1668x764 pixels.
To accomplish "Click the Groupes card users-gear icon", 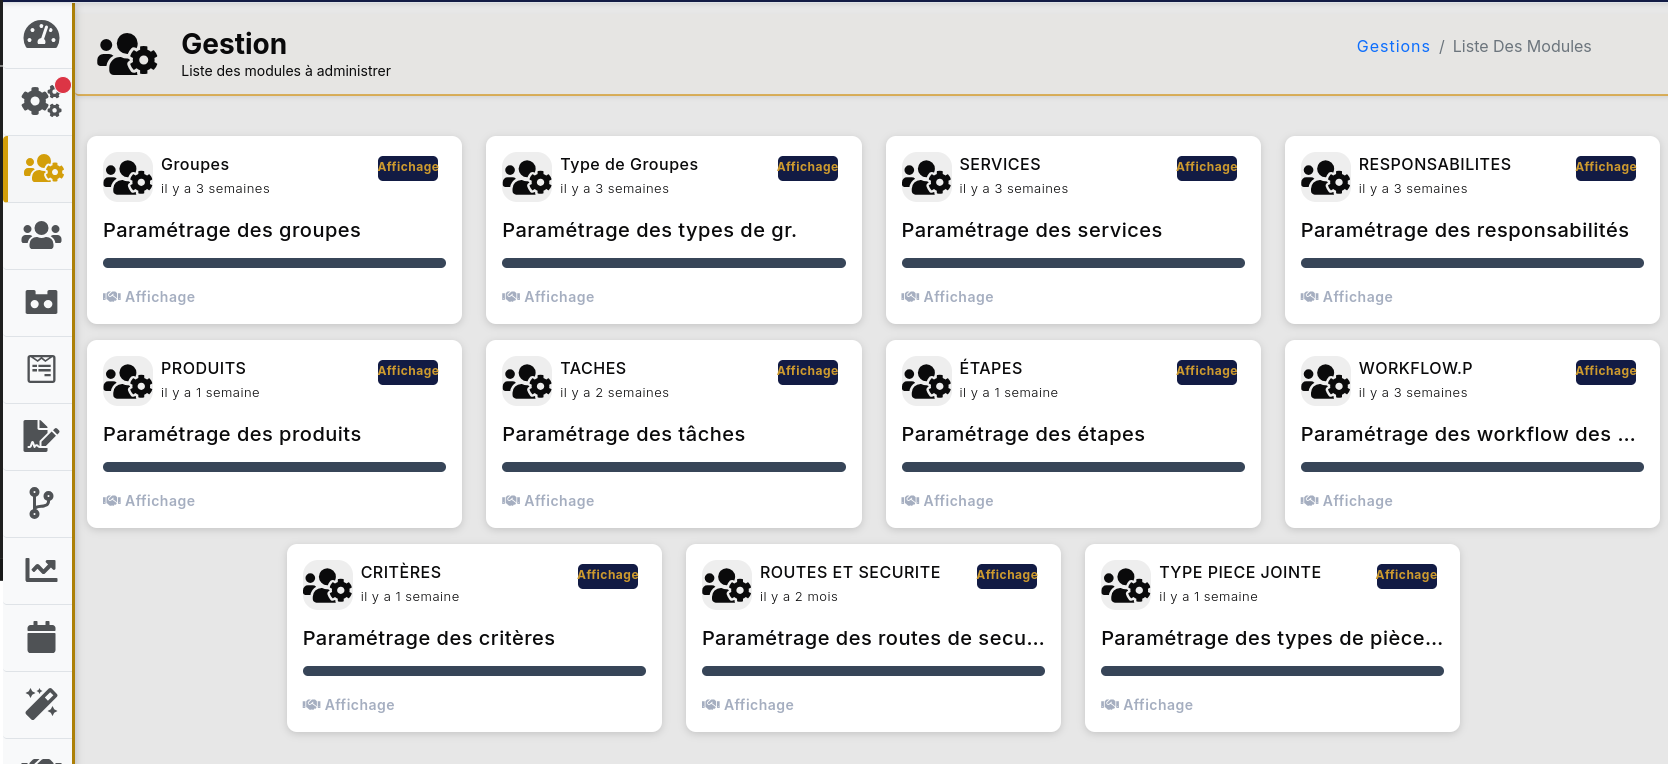I will [128, 177].
